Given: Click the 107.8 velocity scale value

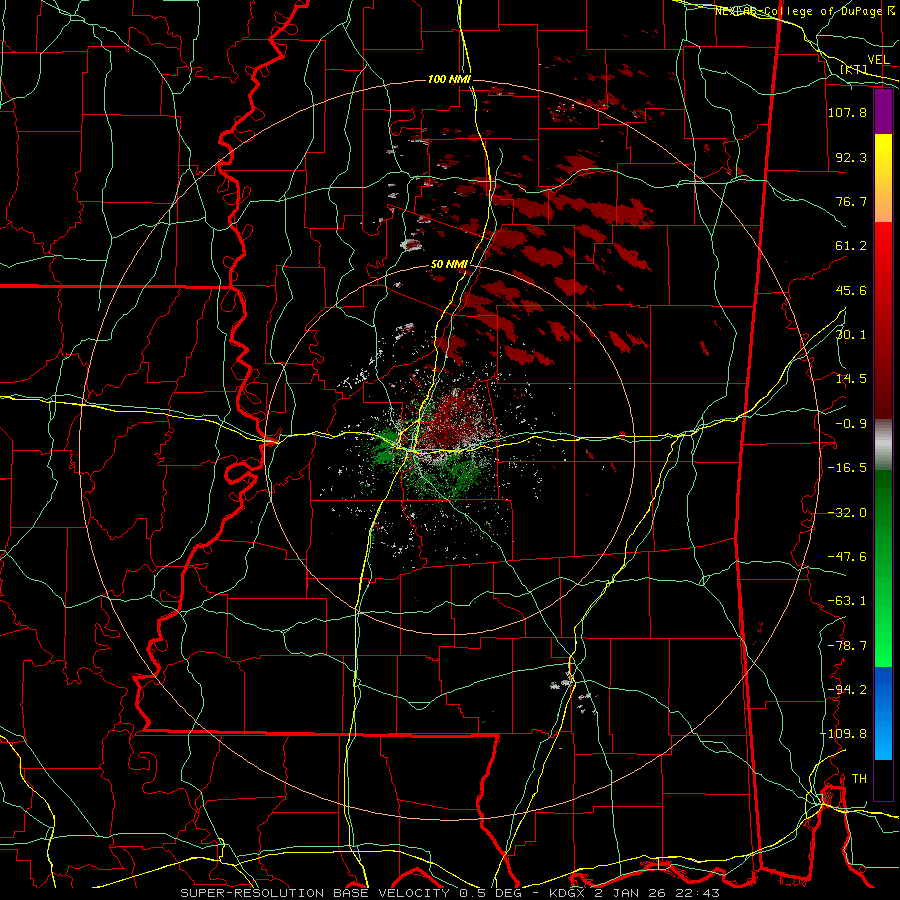Looking at the screenshot, I should click(x=847, y=112).
